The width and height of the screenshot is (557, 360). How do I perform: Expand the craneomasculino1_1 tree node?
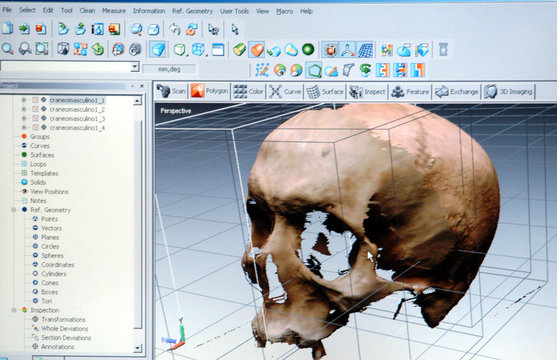point(24,100)
